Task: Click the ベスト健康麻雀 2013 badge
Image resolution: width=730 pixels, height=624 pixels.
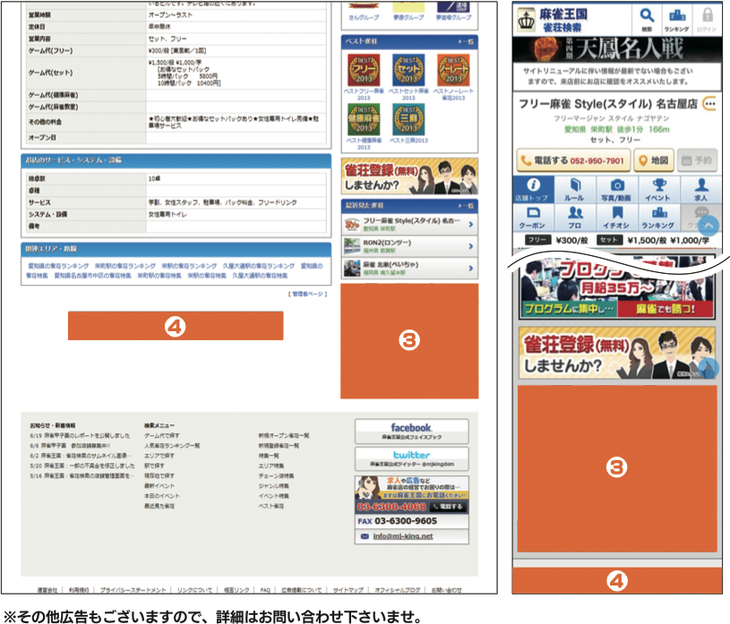Action: 364,119
